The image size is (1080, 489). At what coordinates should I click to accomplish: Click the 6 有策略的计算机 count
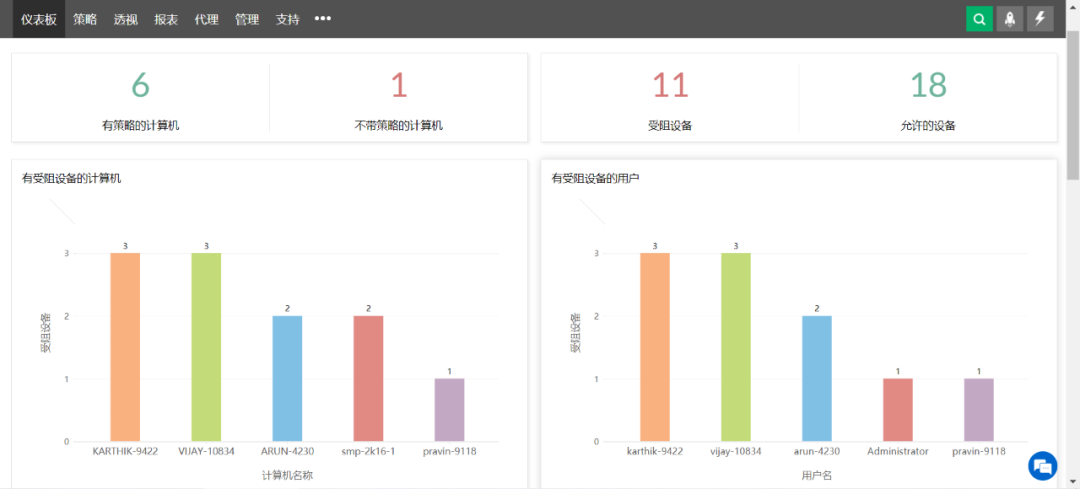point(140,85)
